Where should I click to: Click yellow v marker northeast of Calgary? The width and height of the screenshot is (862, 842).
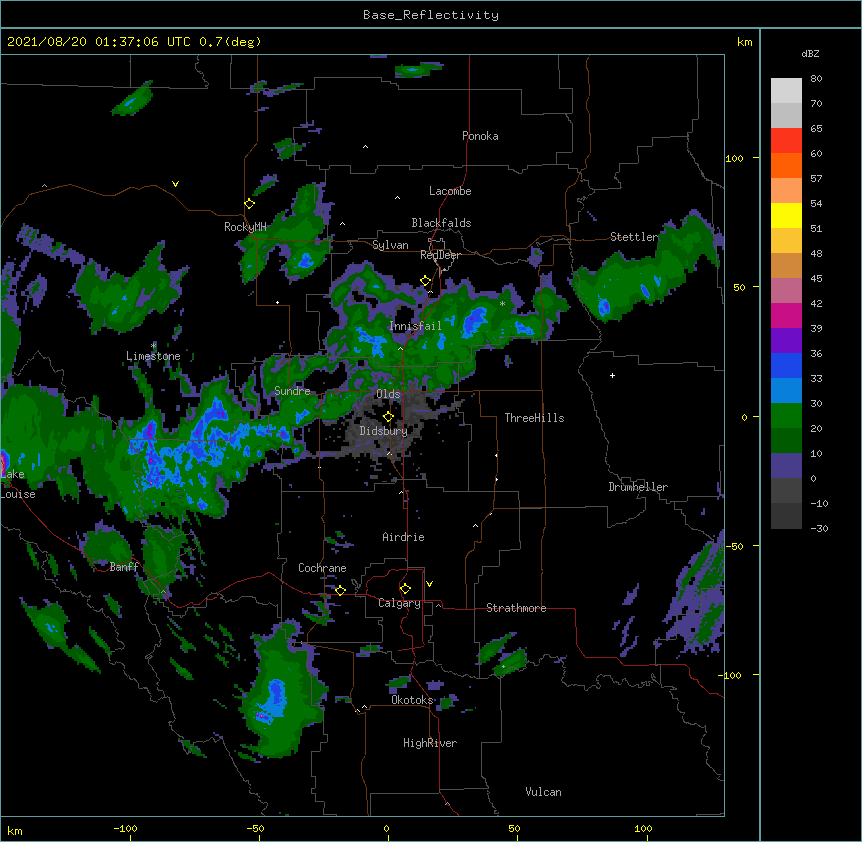coord(429,584)
